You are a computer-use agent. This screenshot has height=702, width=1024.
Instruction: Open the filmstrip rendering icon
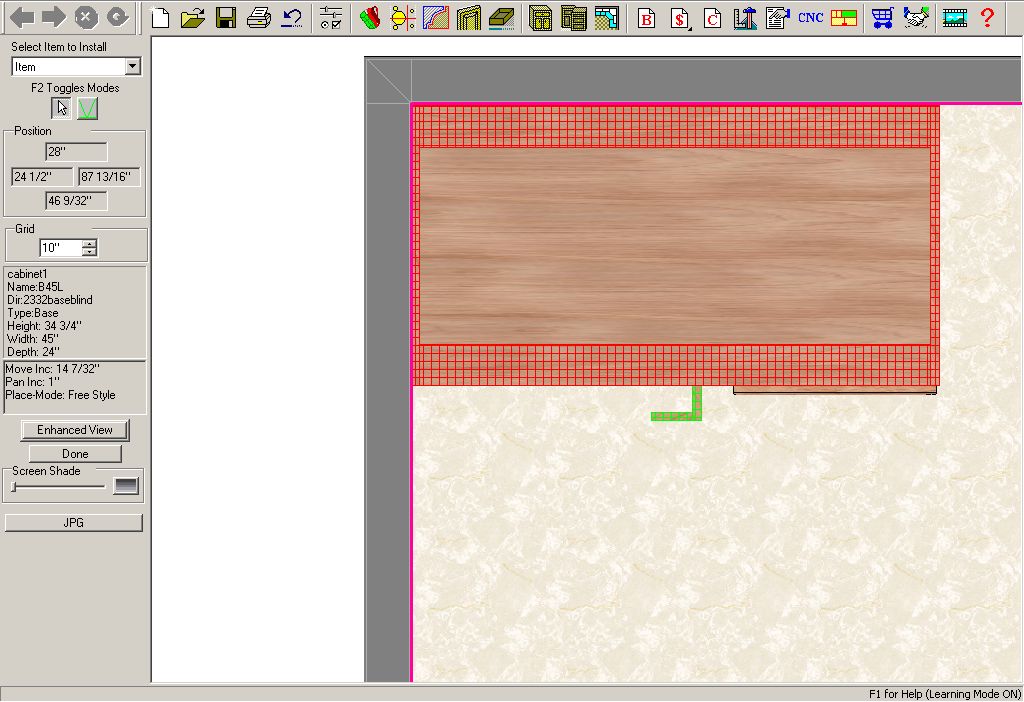pyautogui.click(x=955, y=18)
